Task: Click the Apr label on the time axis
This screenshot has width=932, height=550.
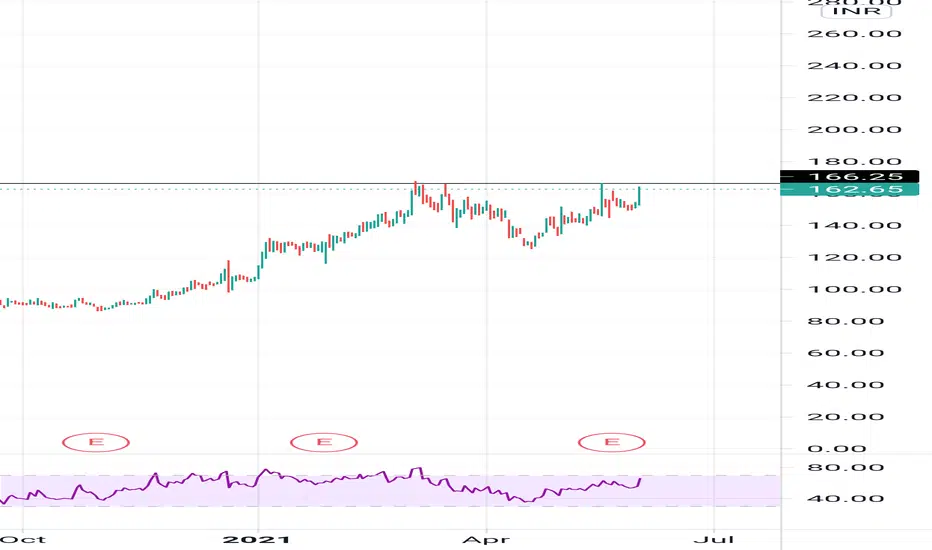Action: point(486,540)
